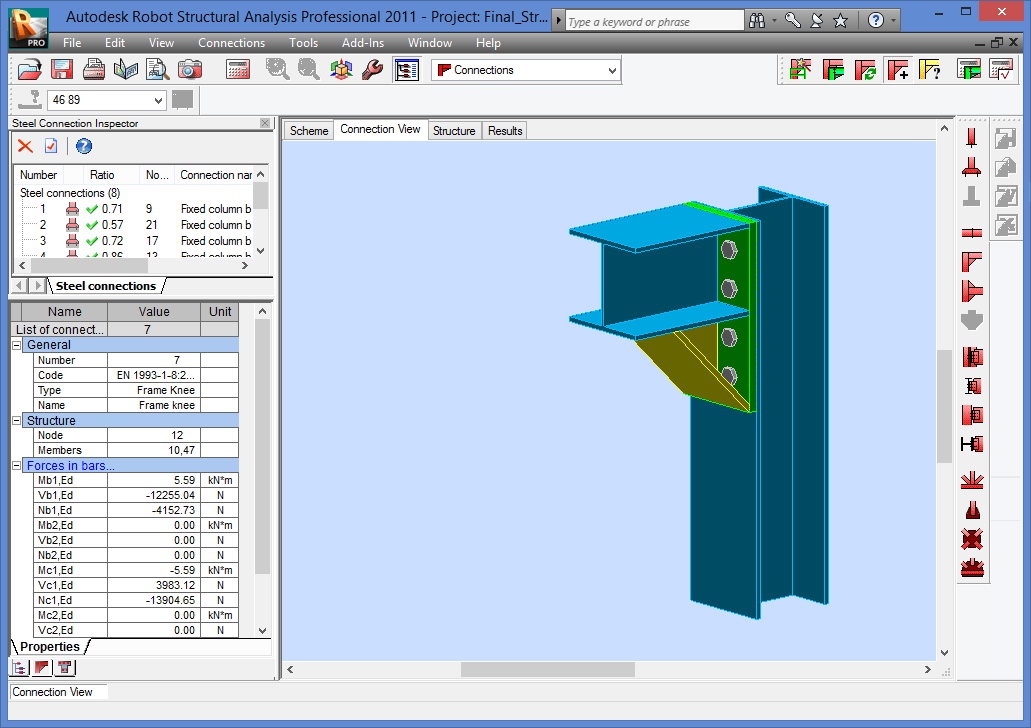The image size is (1031, 728).
Task: Click the yellow connection icon with question mark
Action: (x=930, y=70)
